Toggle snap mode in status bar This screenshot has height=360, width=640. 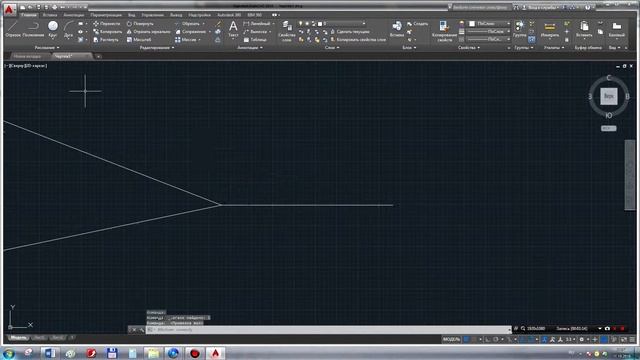point(474,339)
